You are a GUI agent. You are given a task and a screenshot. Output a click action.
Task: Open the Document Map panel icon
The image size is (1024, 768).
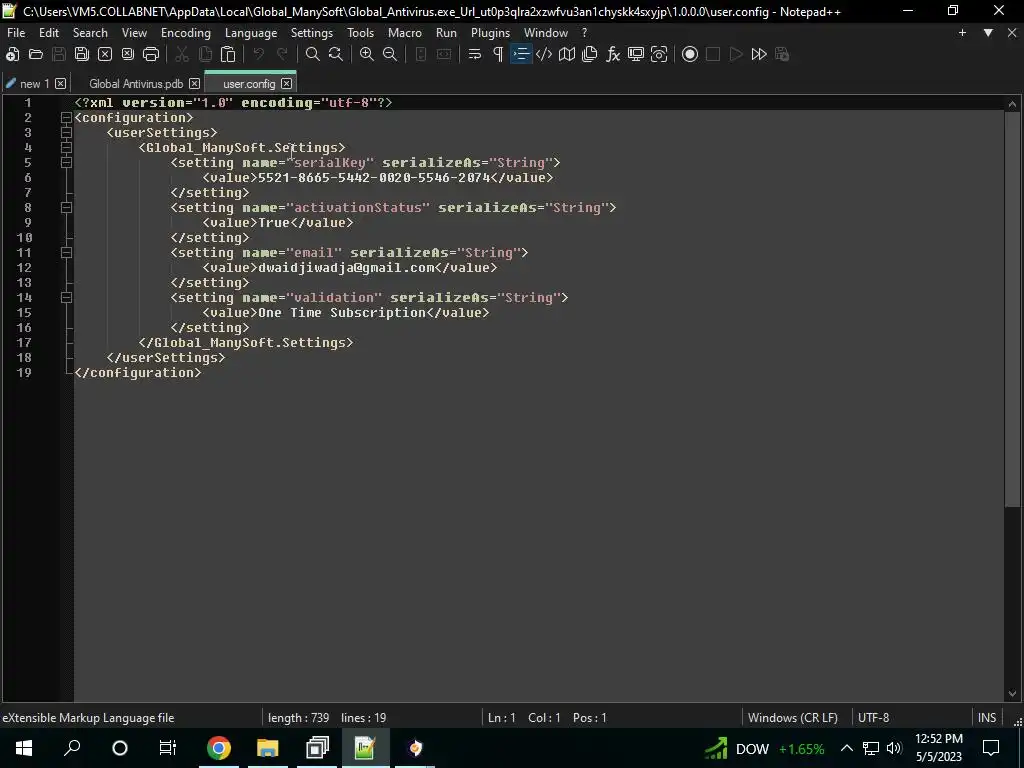567,54
